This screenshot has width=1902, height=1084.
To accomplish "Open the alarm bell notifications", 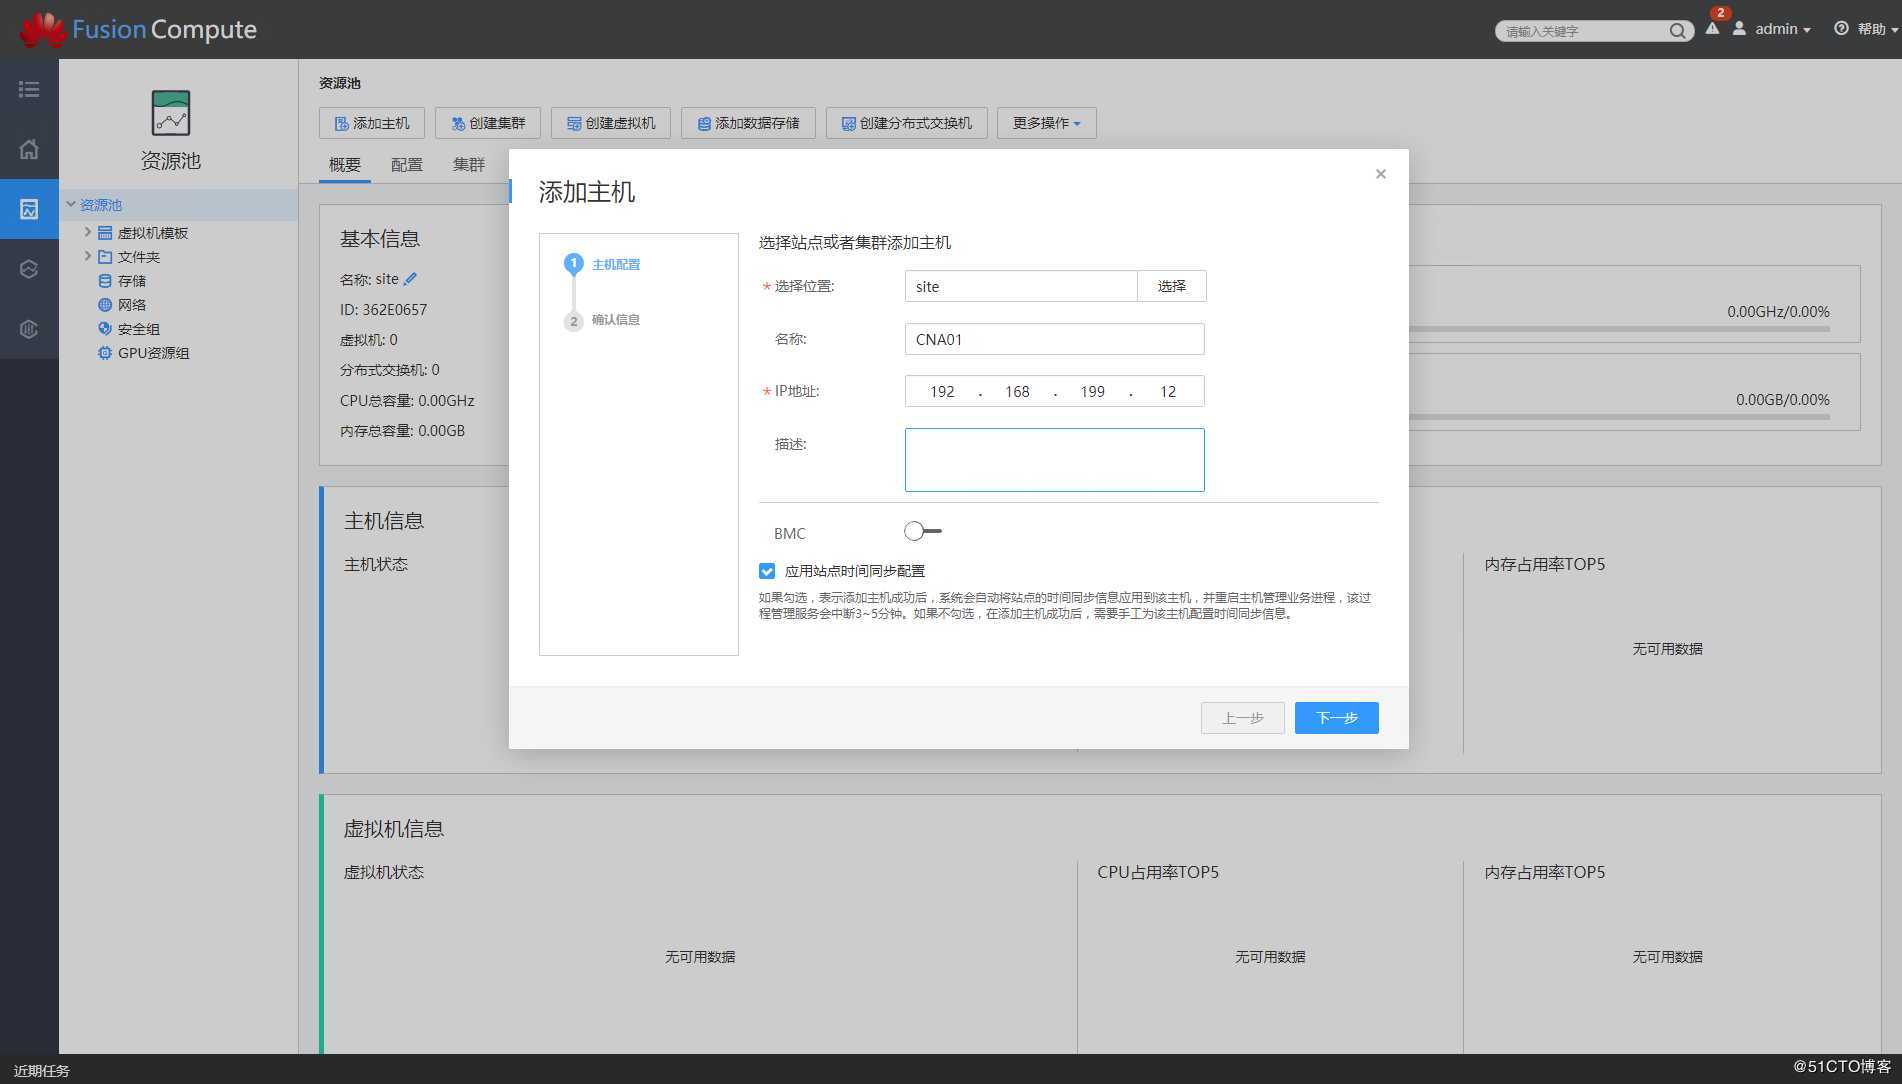I will (x=1713, y=28).
